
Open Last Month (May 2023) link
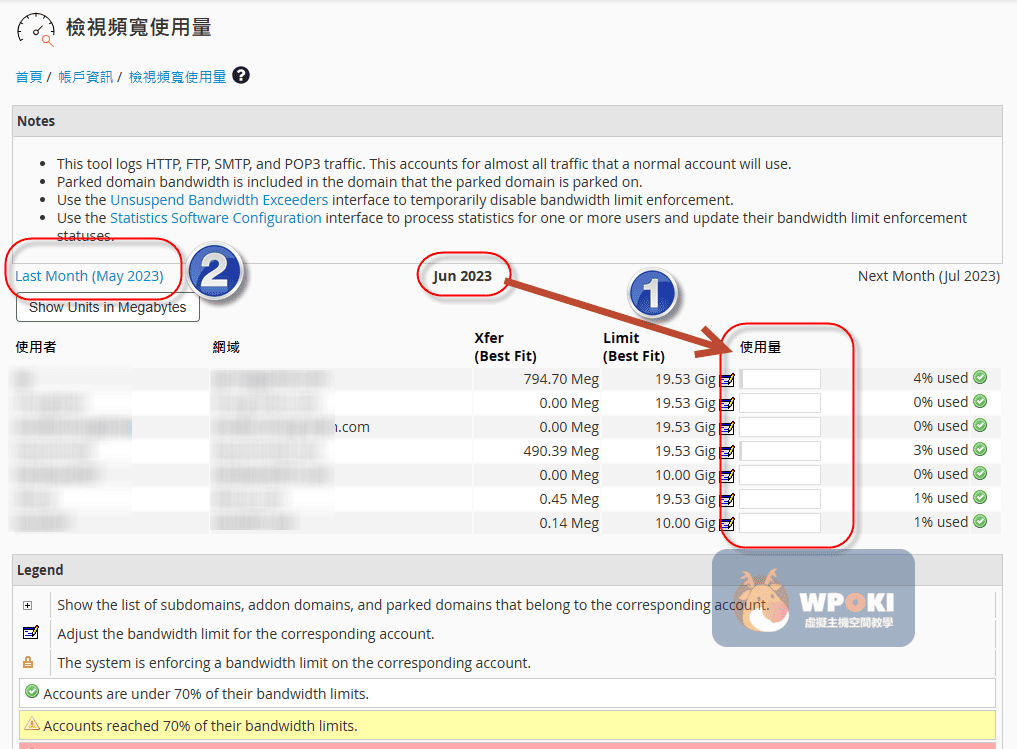click(89, 276)
